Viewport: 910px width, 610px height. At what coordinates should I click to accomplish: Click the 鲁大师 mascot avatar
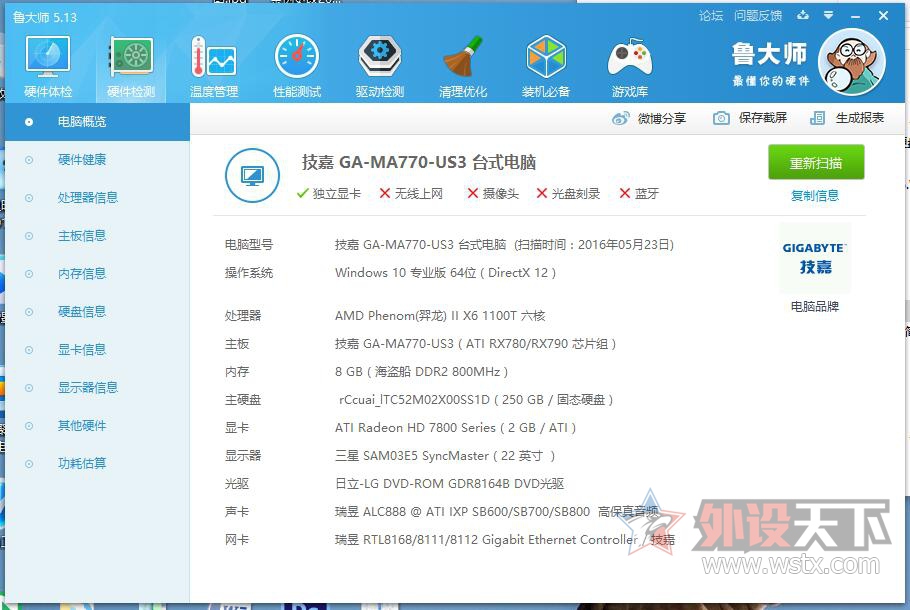tap(851, 62)
